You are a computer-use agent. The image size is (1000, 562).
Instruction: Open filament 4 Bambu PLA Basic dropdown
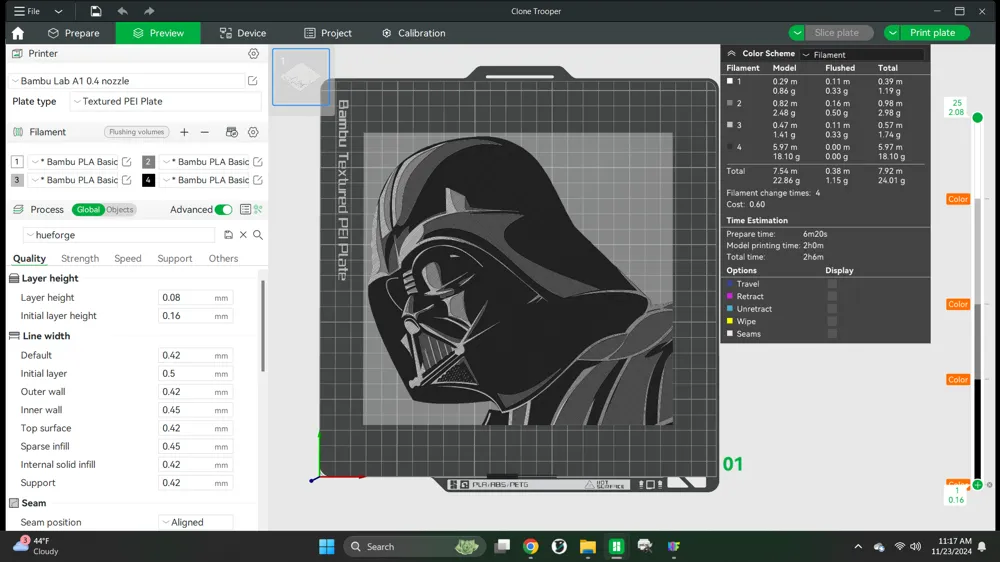pyautogui.click(x=205, y=180)
